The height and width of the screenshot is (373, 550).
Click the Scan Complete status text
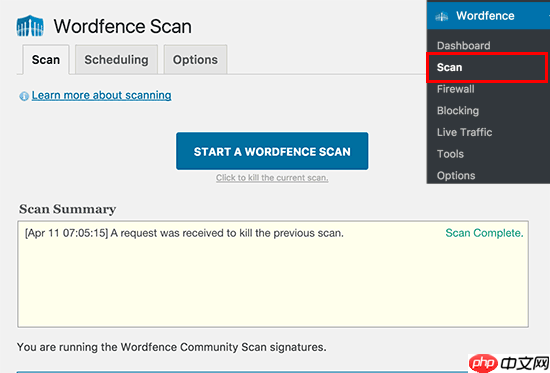484,233
